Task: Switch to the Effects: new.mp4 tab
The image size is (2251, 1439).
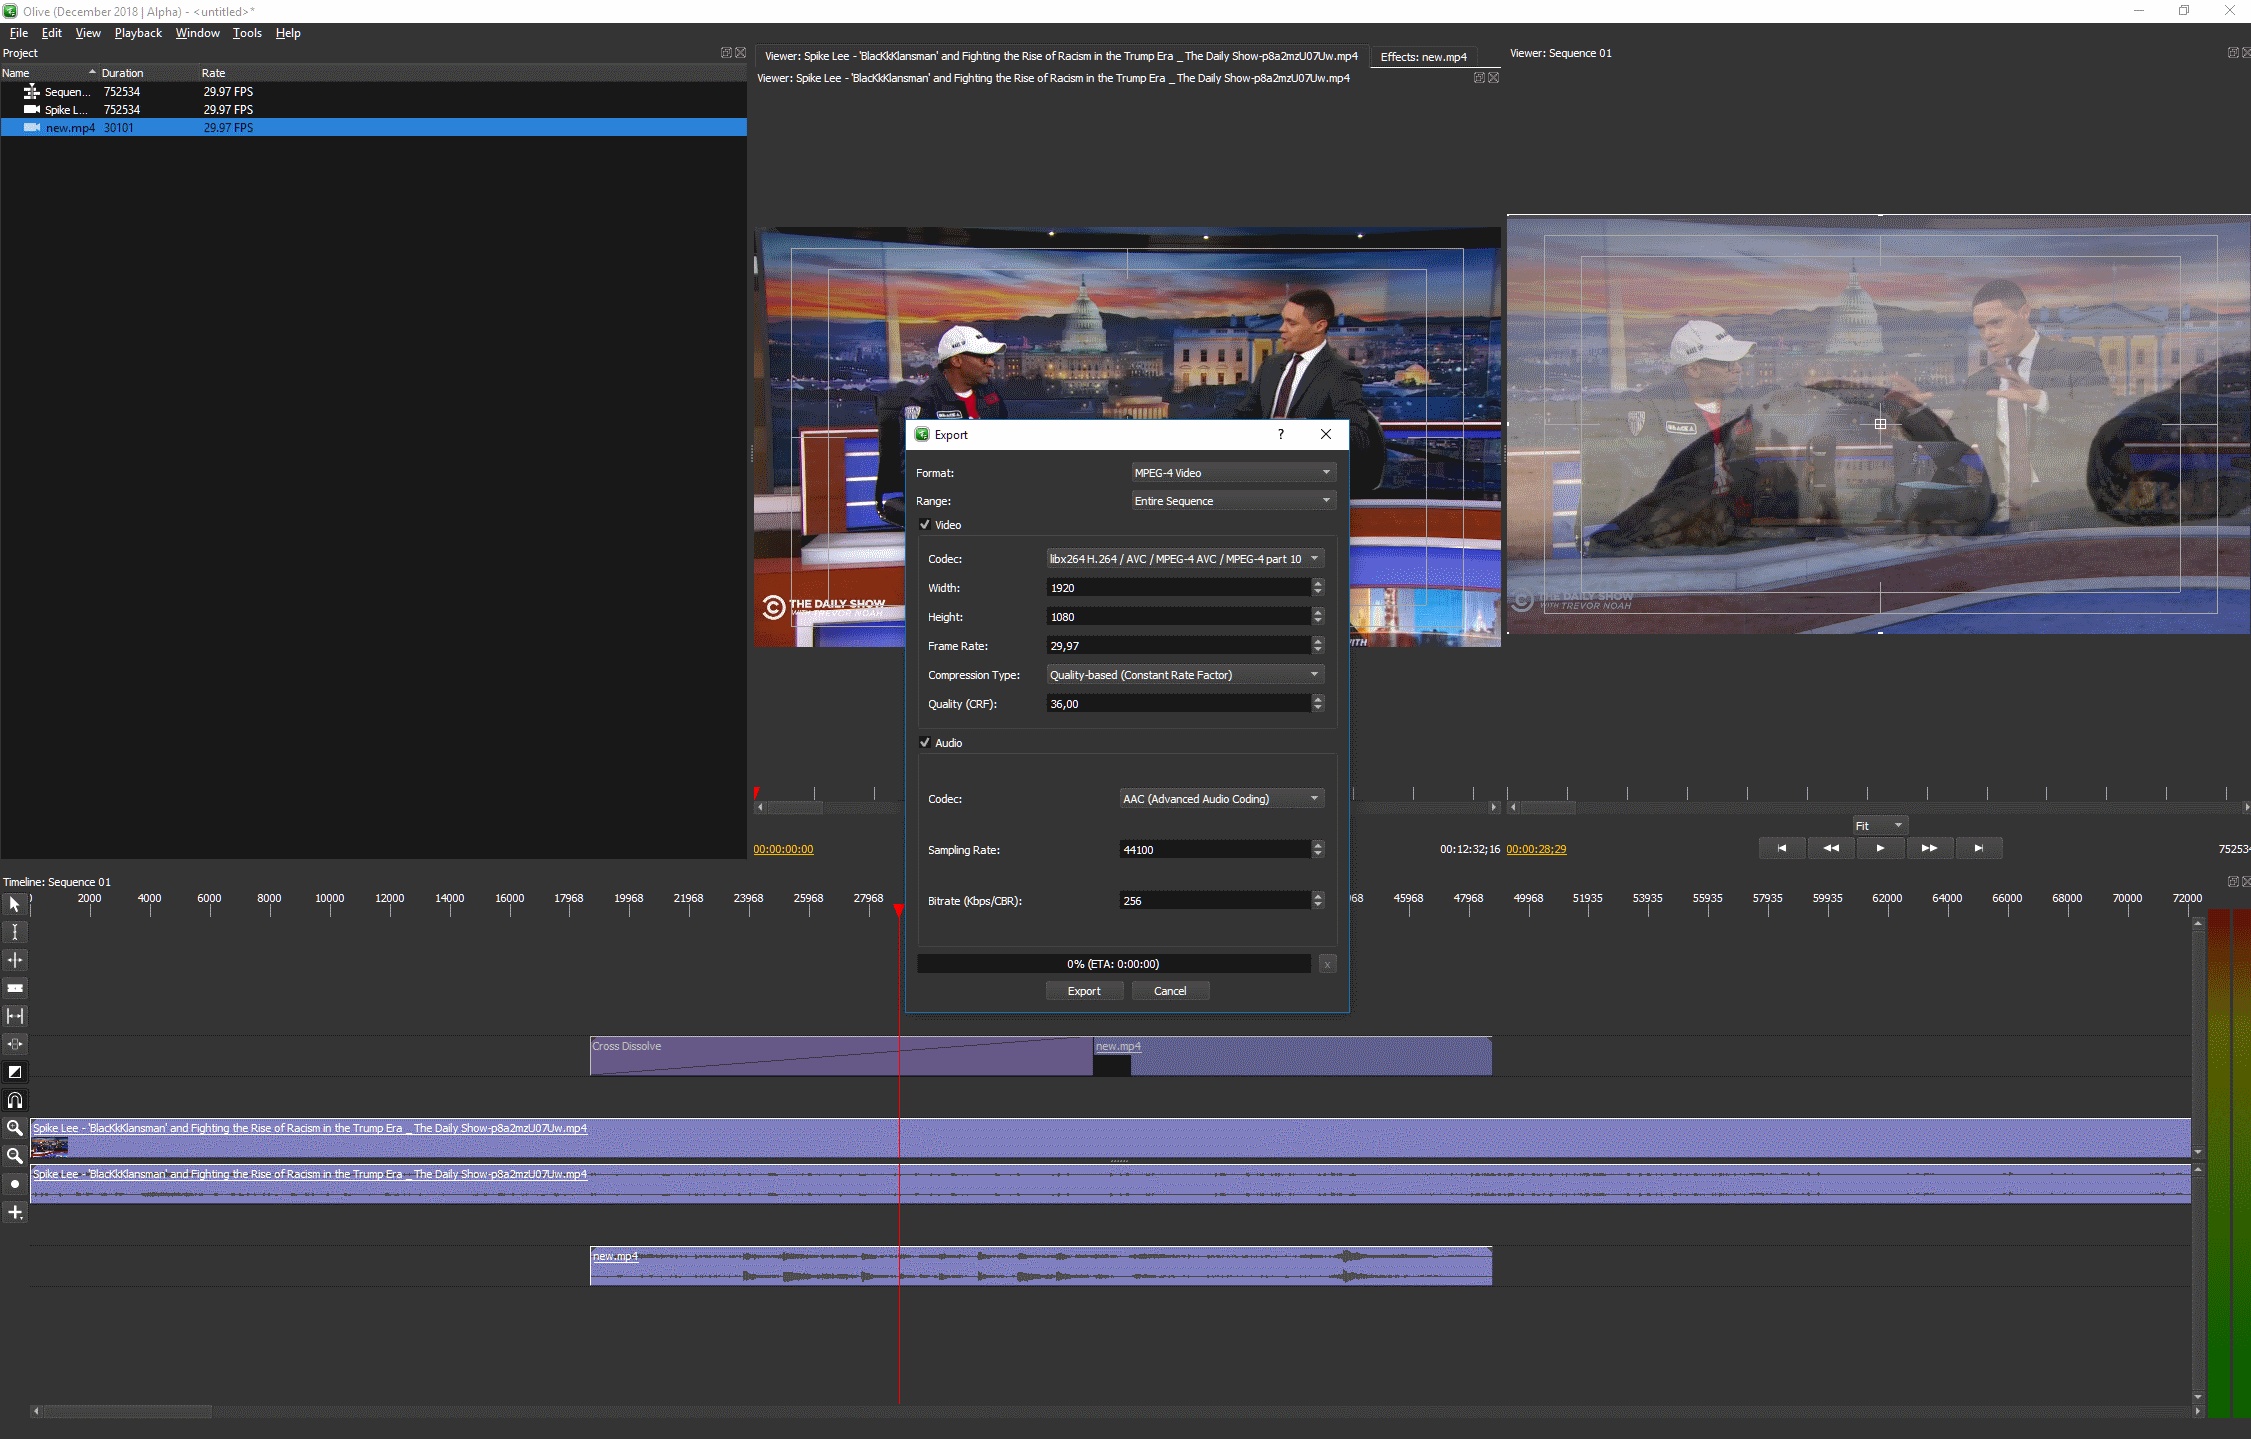Action: click(x=1423, y=56)
